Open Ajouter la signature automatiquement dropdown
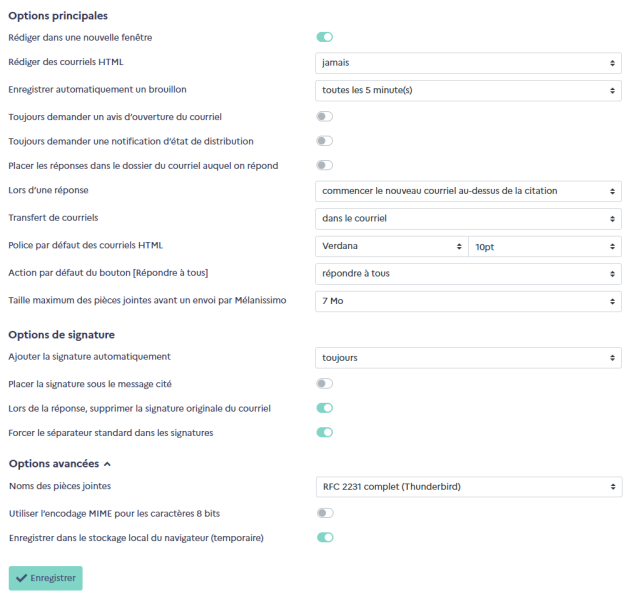This screenshot has height=593, width=630. point(468,358)
